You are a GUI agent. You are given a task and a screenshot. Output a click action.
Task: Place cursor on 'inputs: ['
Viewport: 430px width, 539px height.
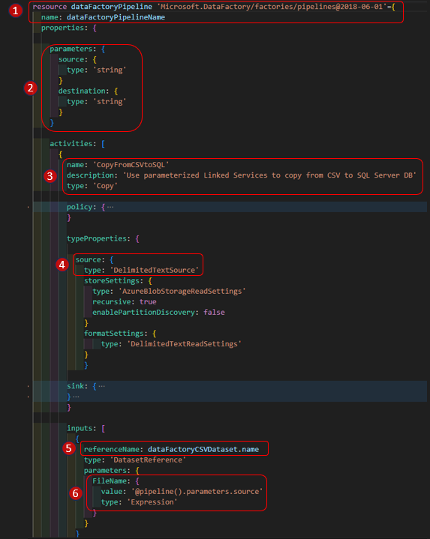pyautogui.click(x=86, y=428)
